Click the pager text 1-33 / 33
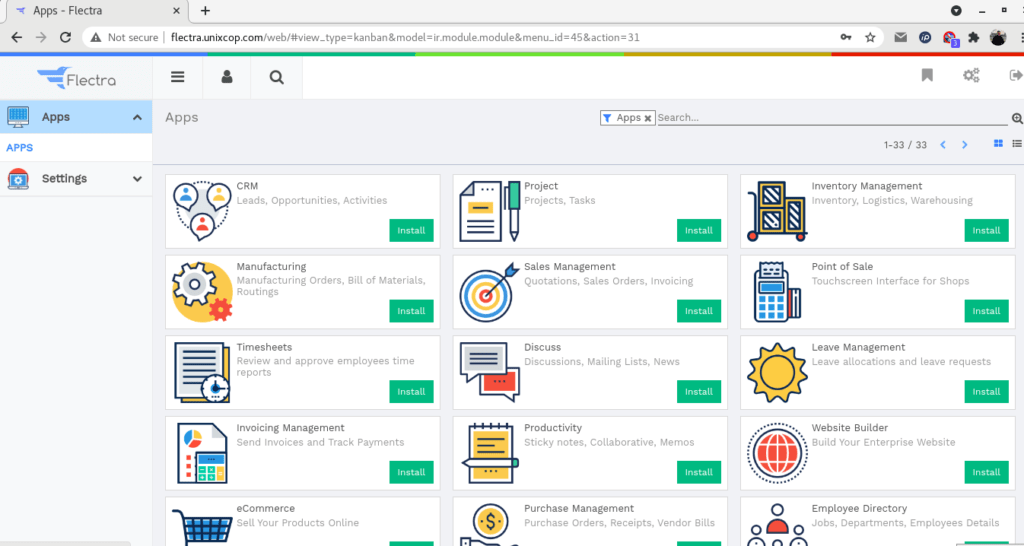 tap(905, 145)
